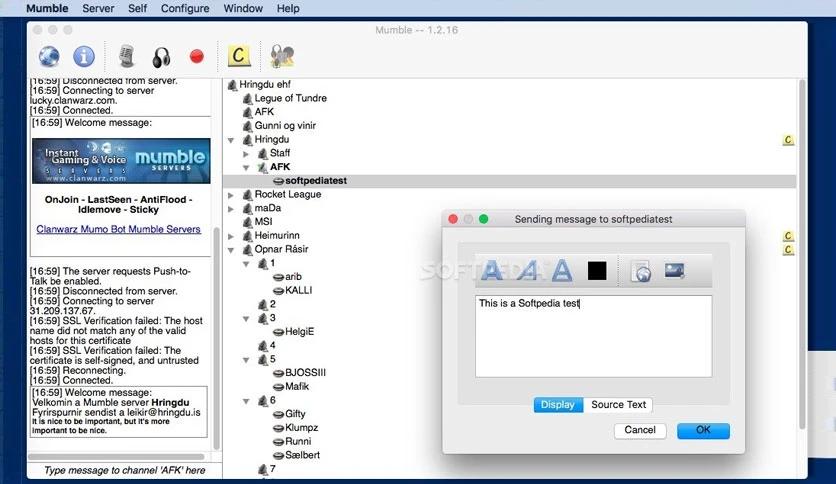836x484 pixels.
Task: Open comment icon on Heimurinn channel row
Action: click(x=788, y=236)
